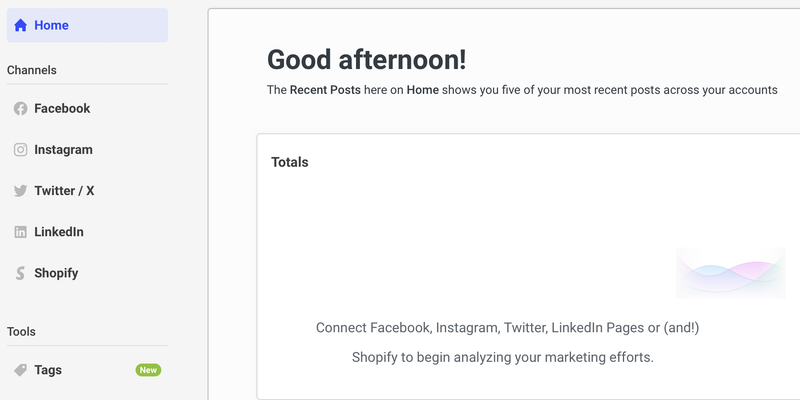Click the Tools section heading

[21, 331]
